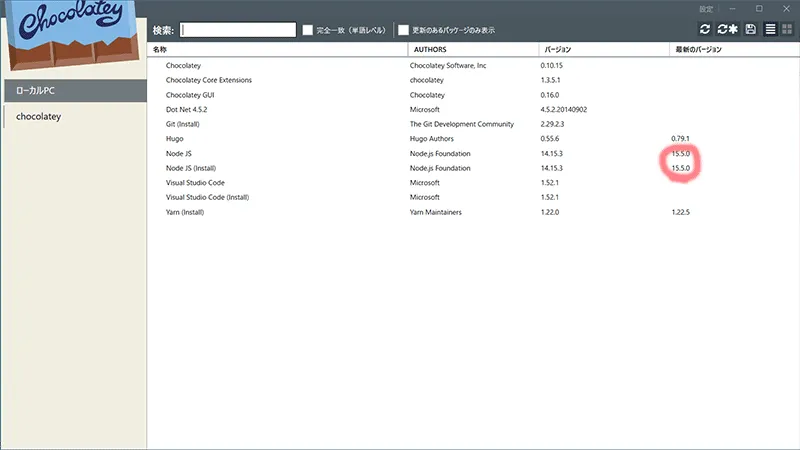
Task: Click the Chocolatey Software, Inc author cell
Action: tap(448, 65)
